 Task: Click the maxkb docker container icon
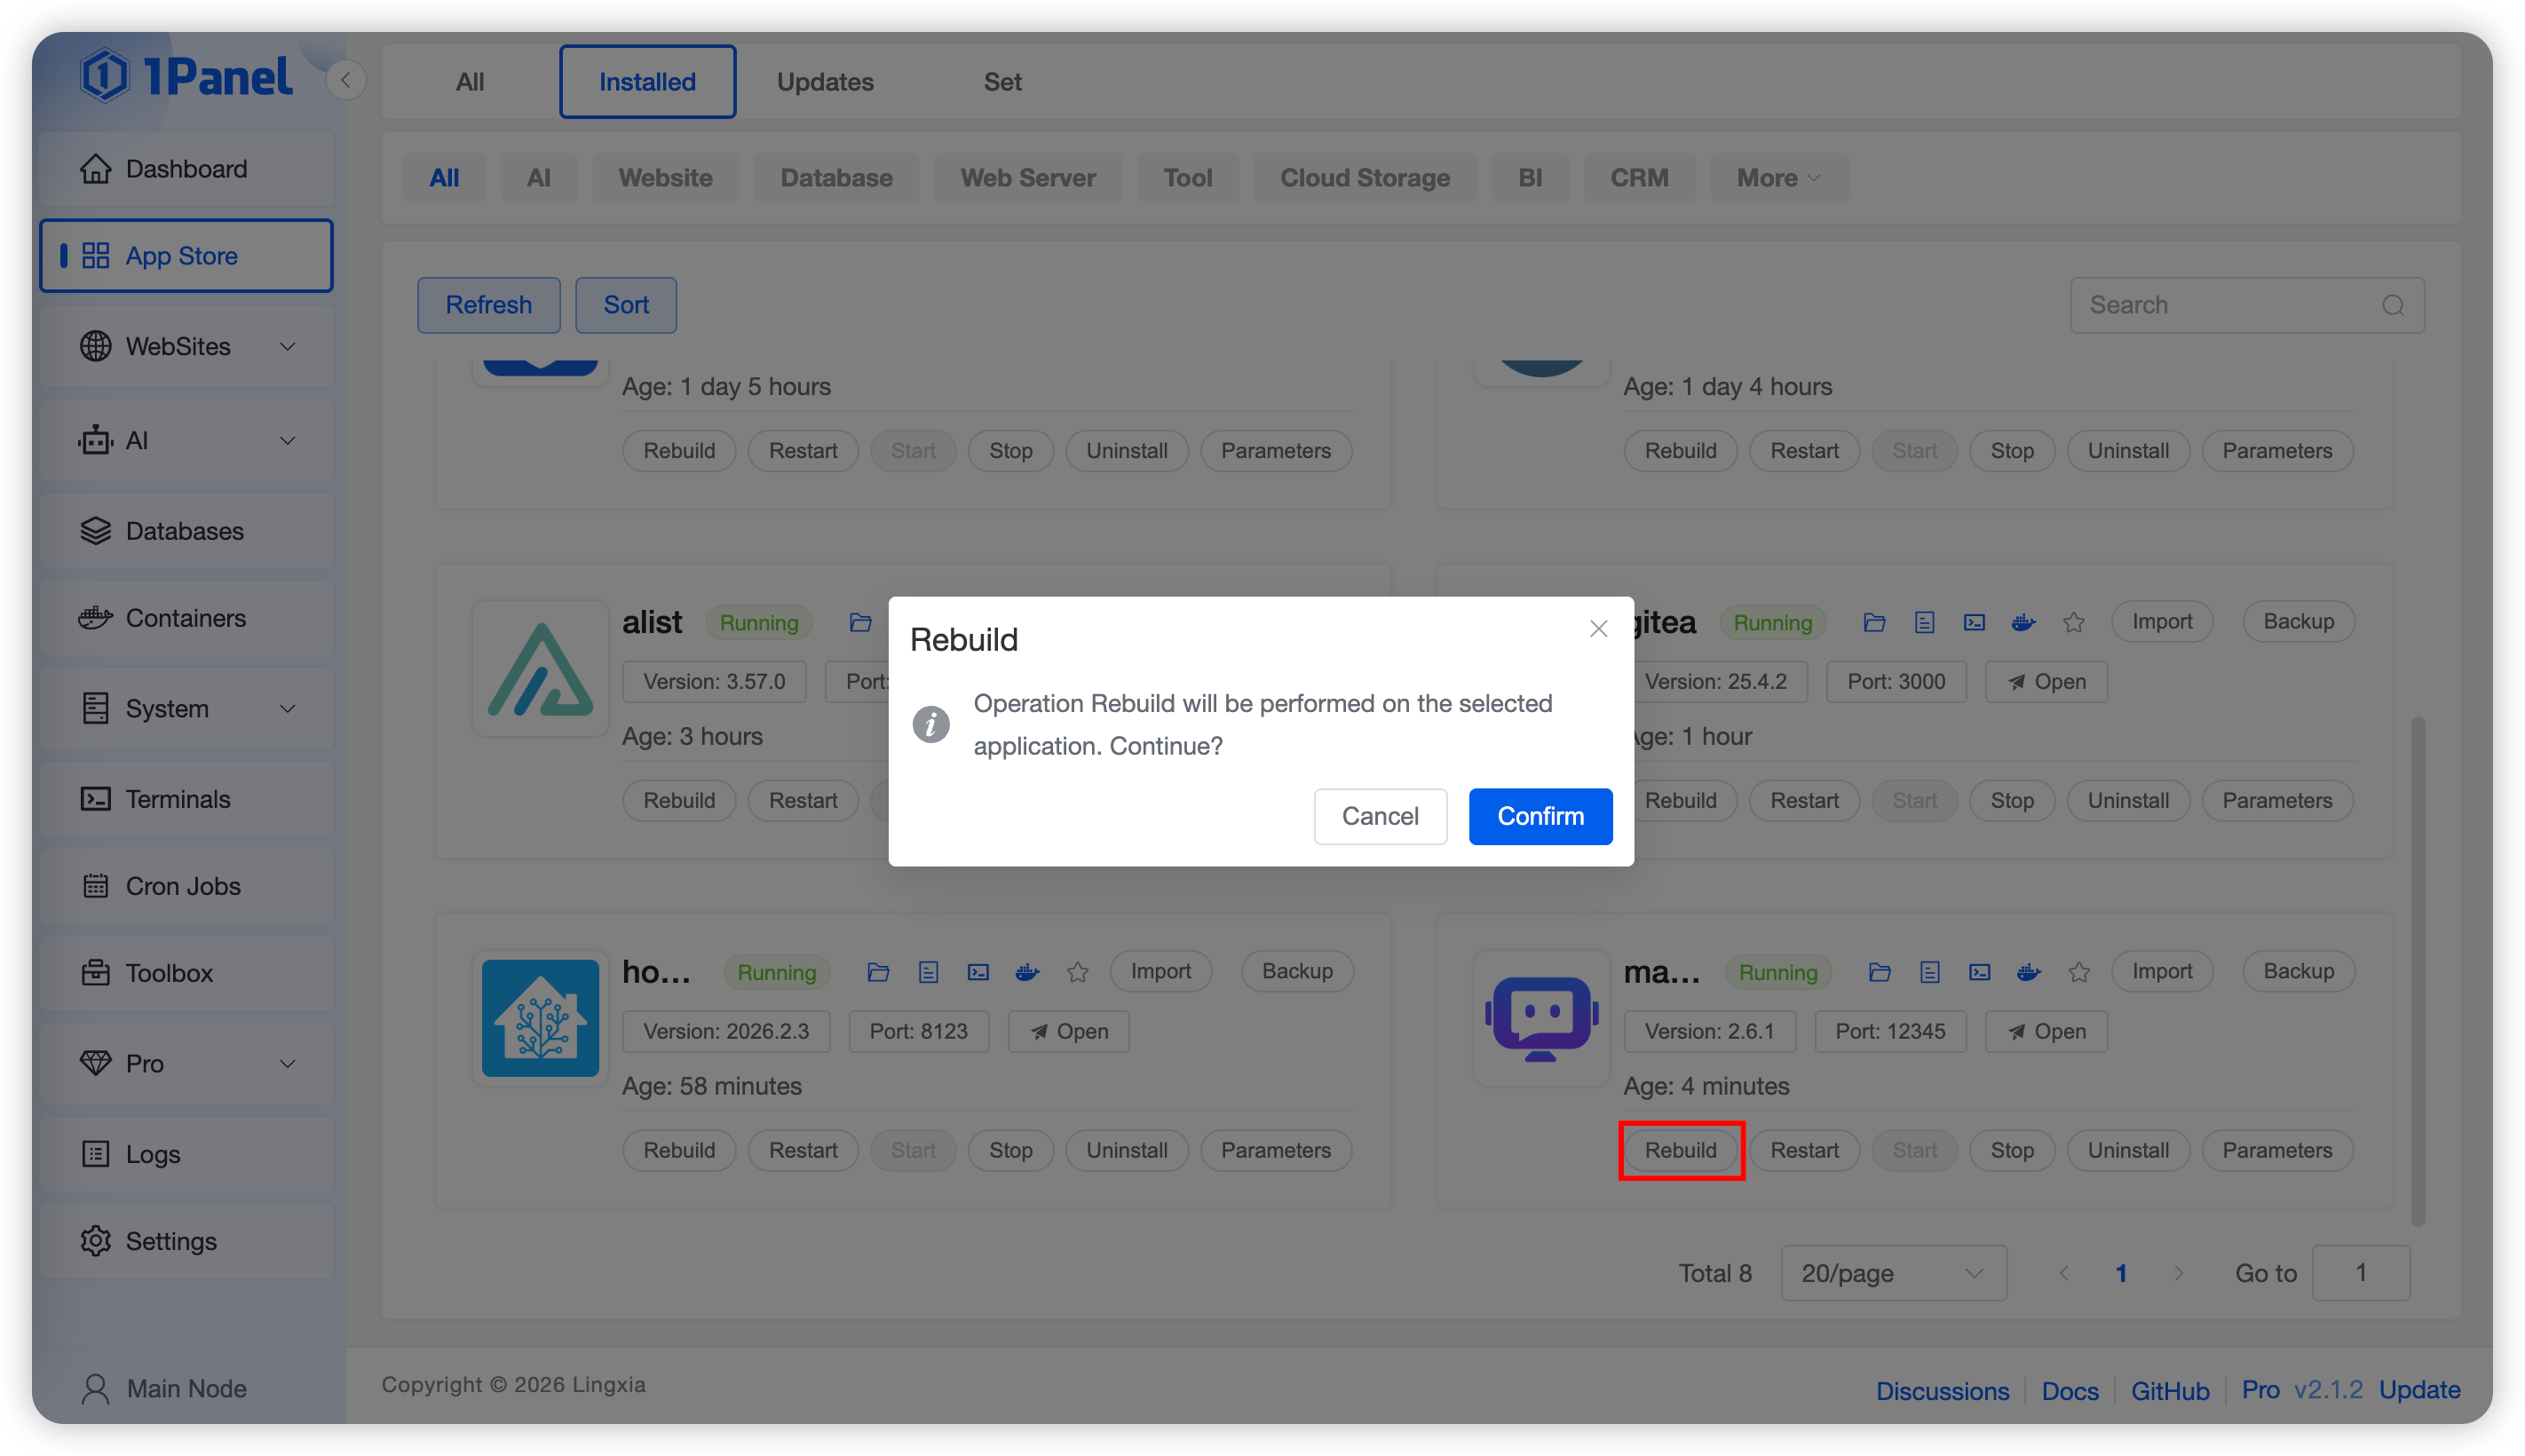pos(2028,972)
